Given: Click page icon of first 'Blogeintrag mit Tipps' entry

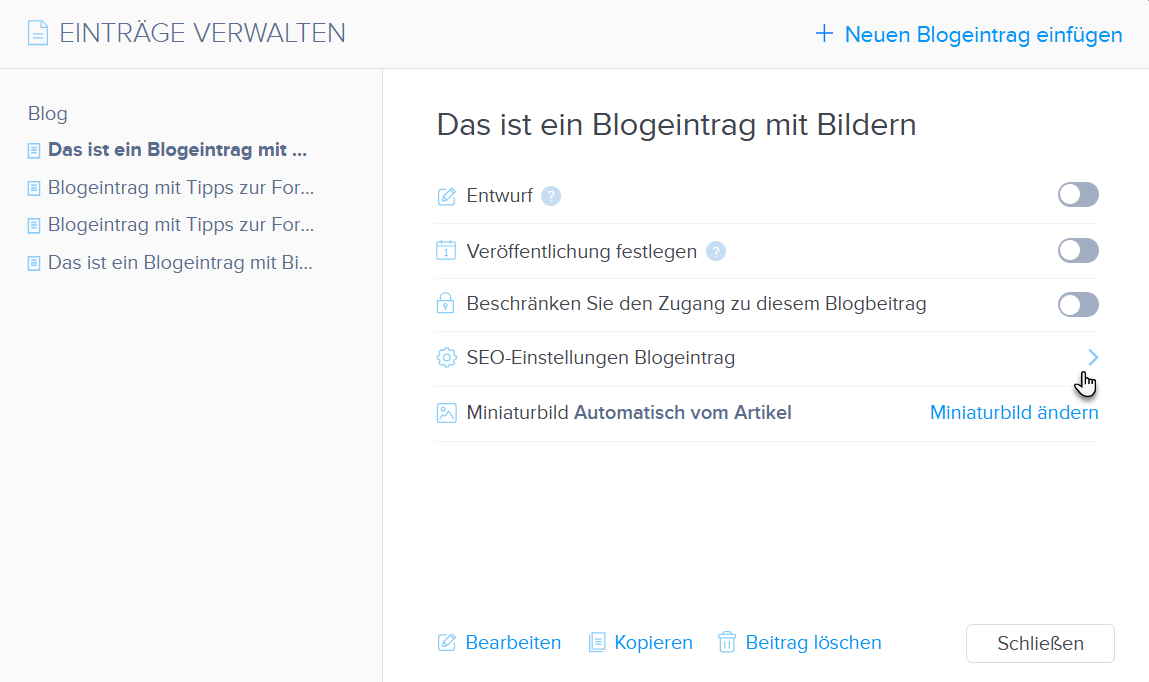Looking at the screenshot, I should (34, 188).
